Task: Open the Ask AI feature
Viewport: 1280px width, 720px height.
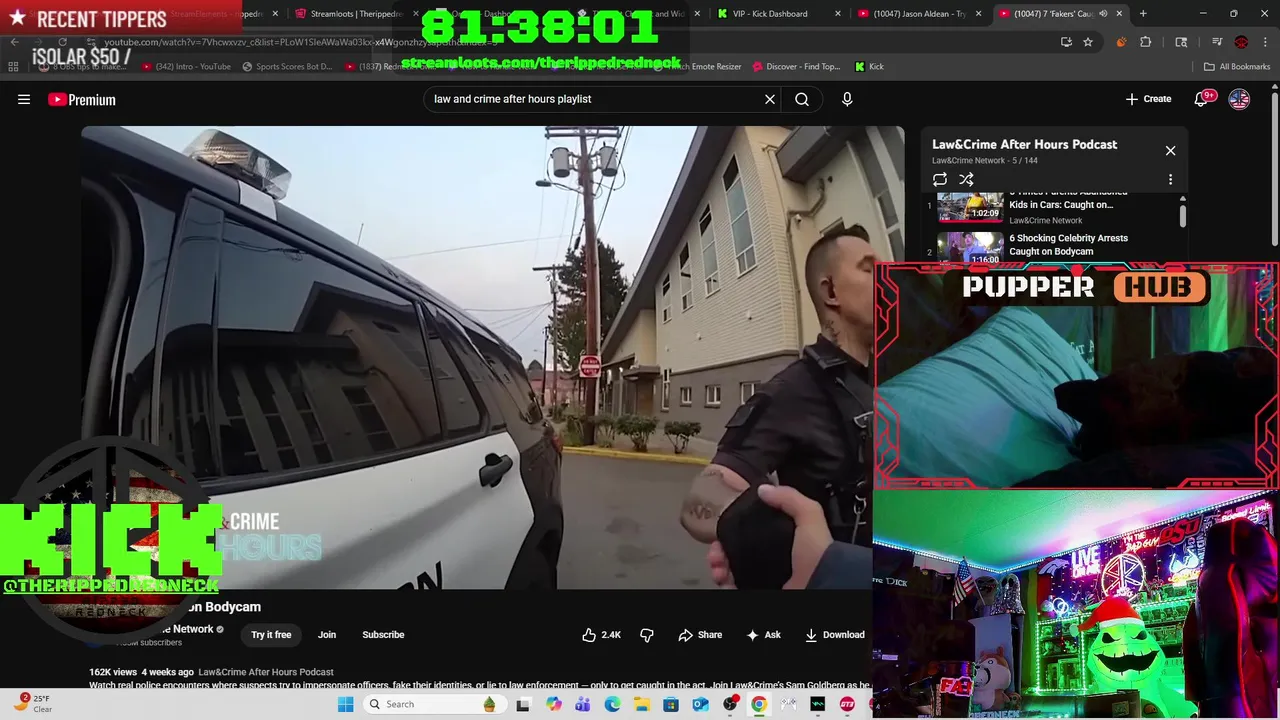Action: (x=763, y=635)
